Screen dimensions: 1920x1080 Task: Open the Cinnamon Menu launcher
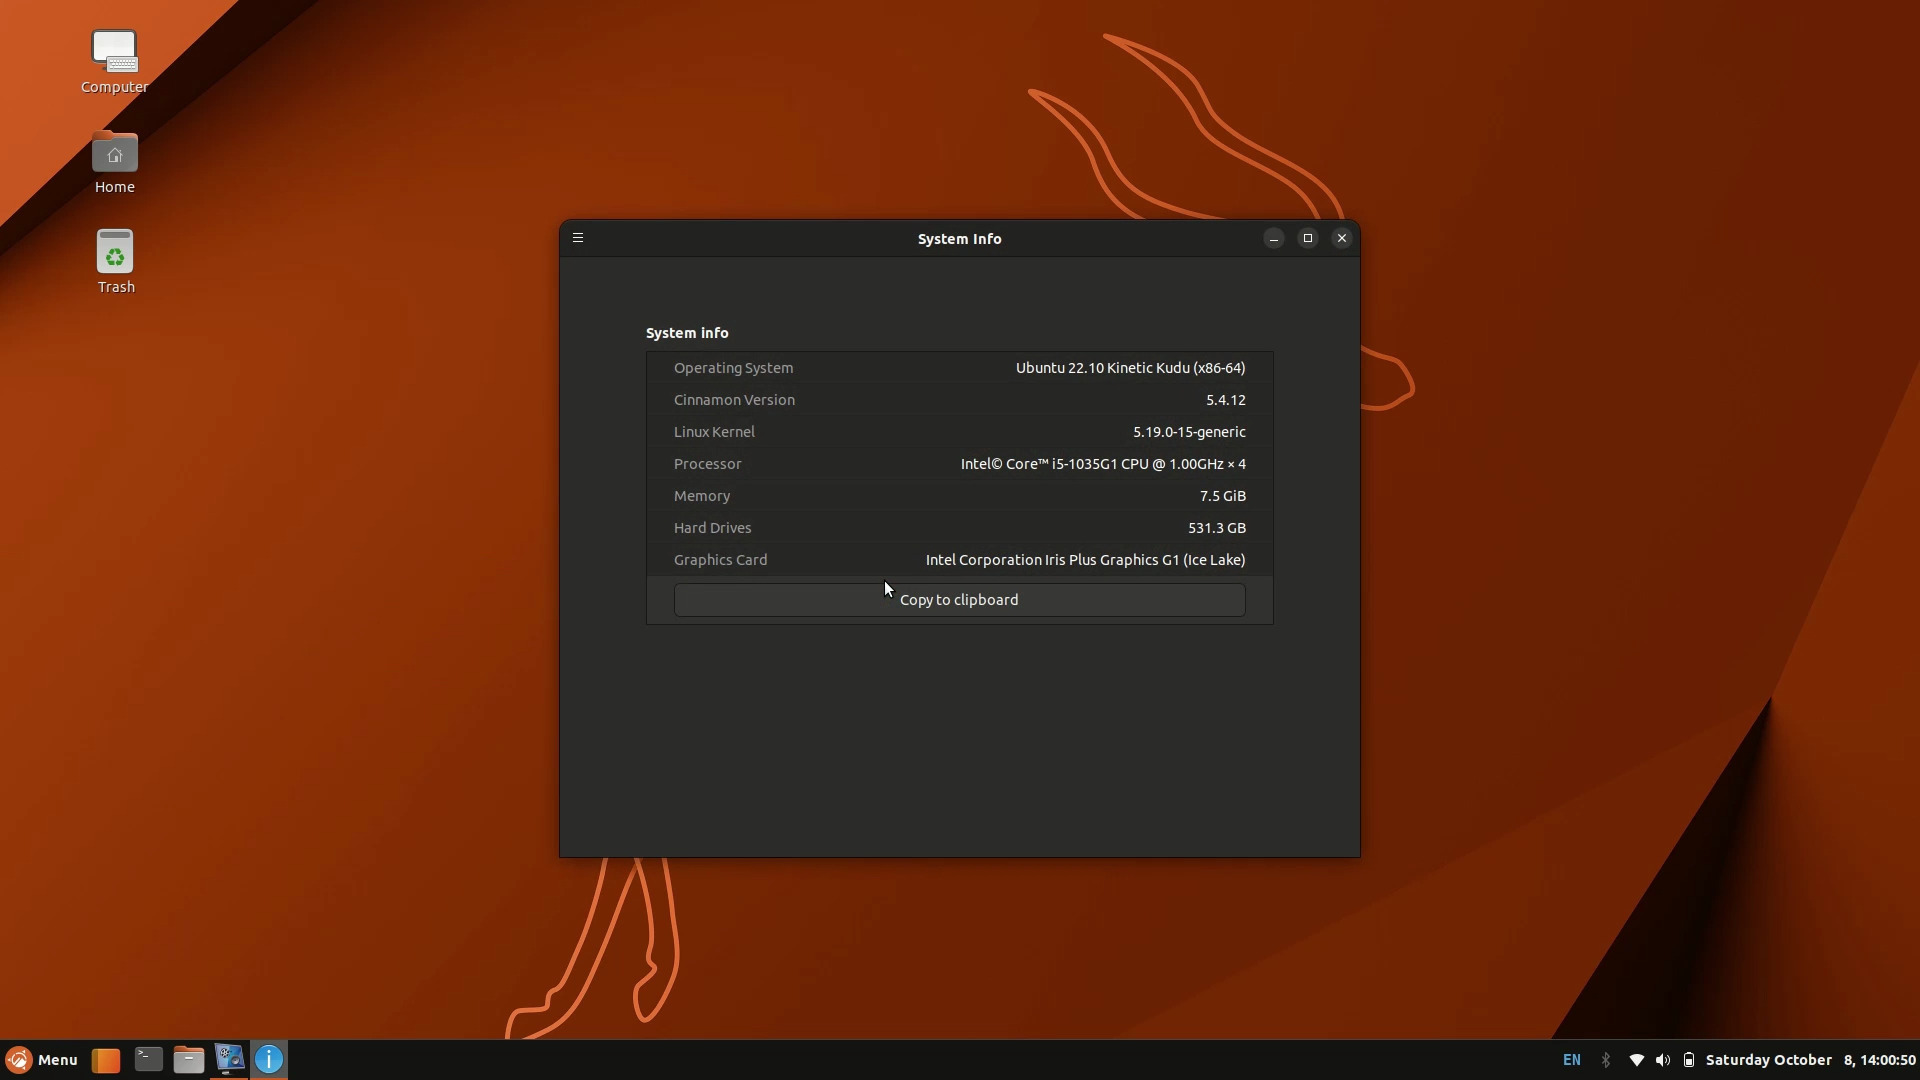[42, 1060]
